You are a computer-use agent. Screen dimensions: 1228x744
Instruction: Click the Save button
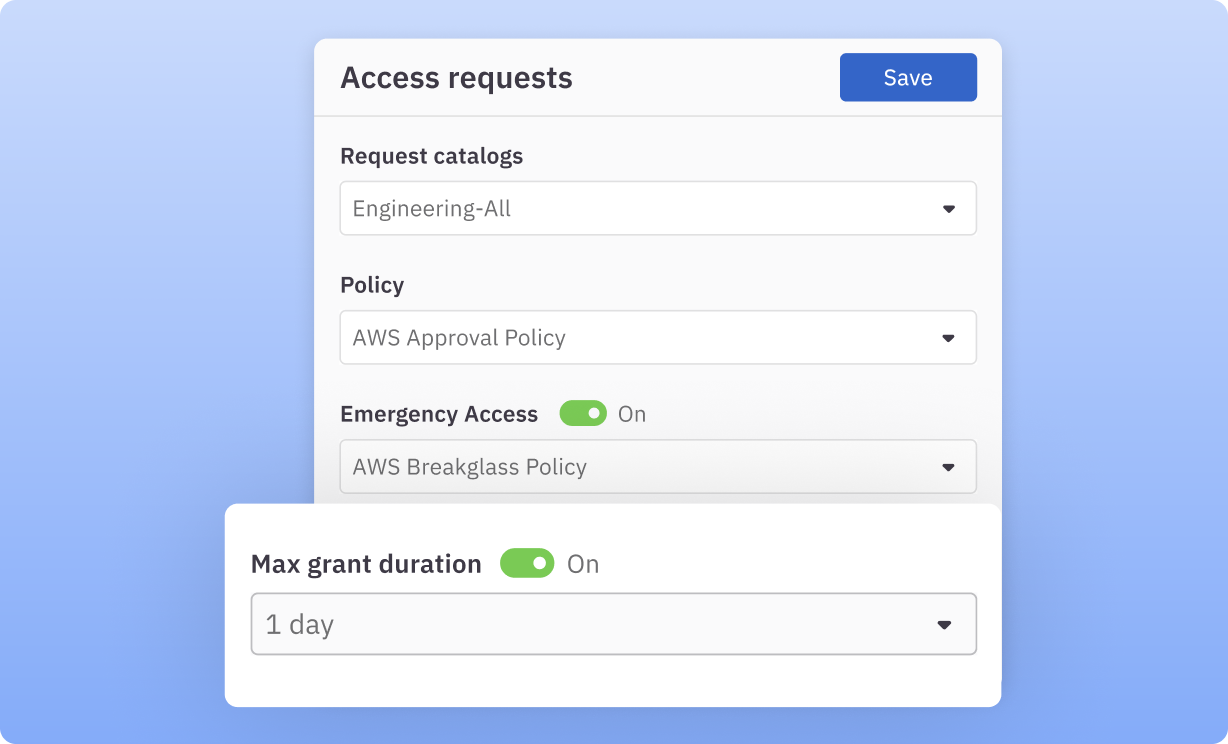click(908, 77)
